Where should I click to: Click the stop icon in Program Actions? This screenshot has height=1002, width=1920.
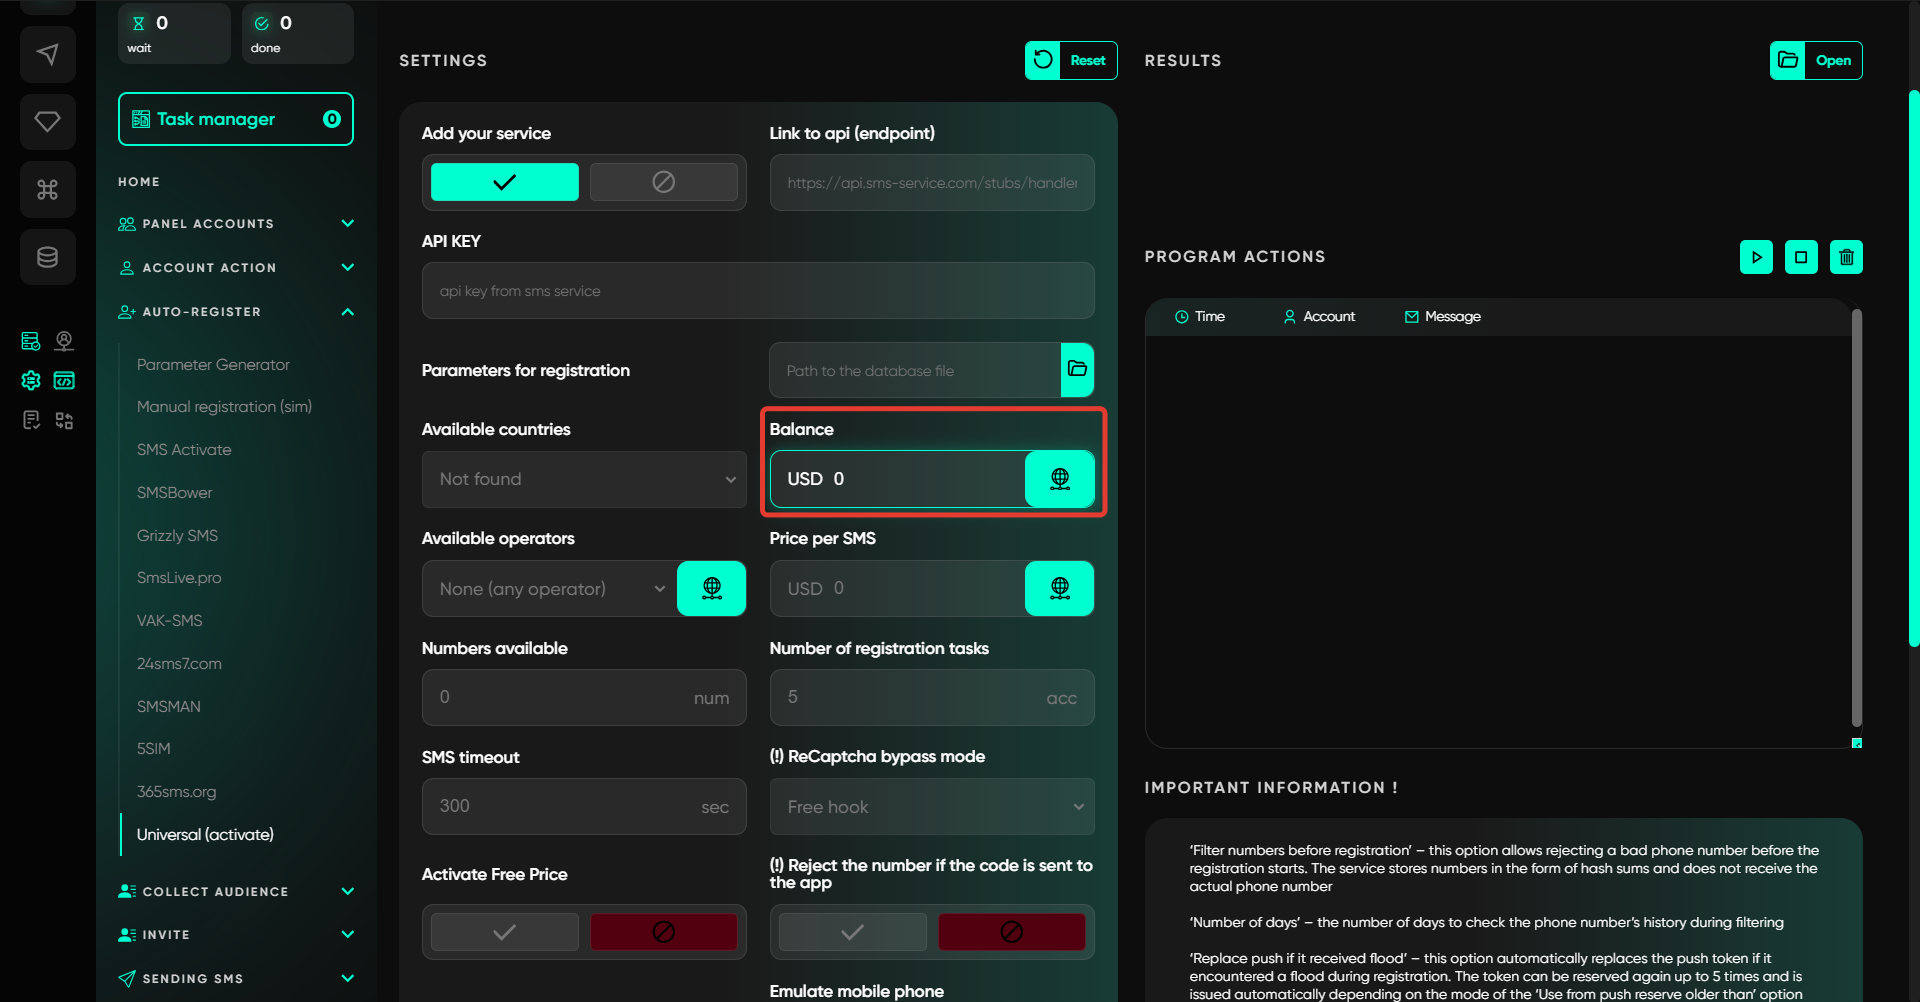pyautogui.click(x=1801, y=257)
